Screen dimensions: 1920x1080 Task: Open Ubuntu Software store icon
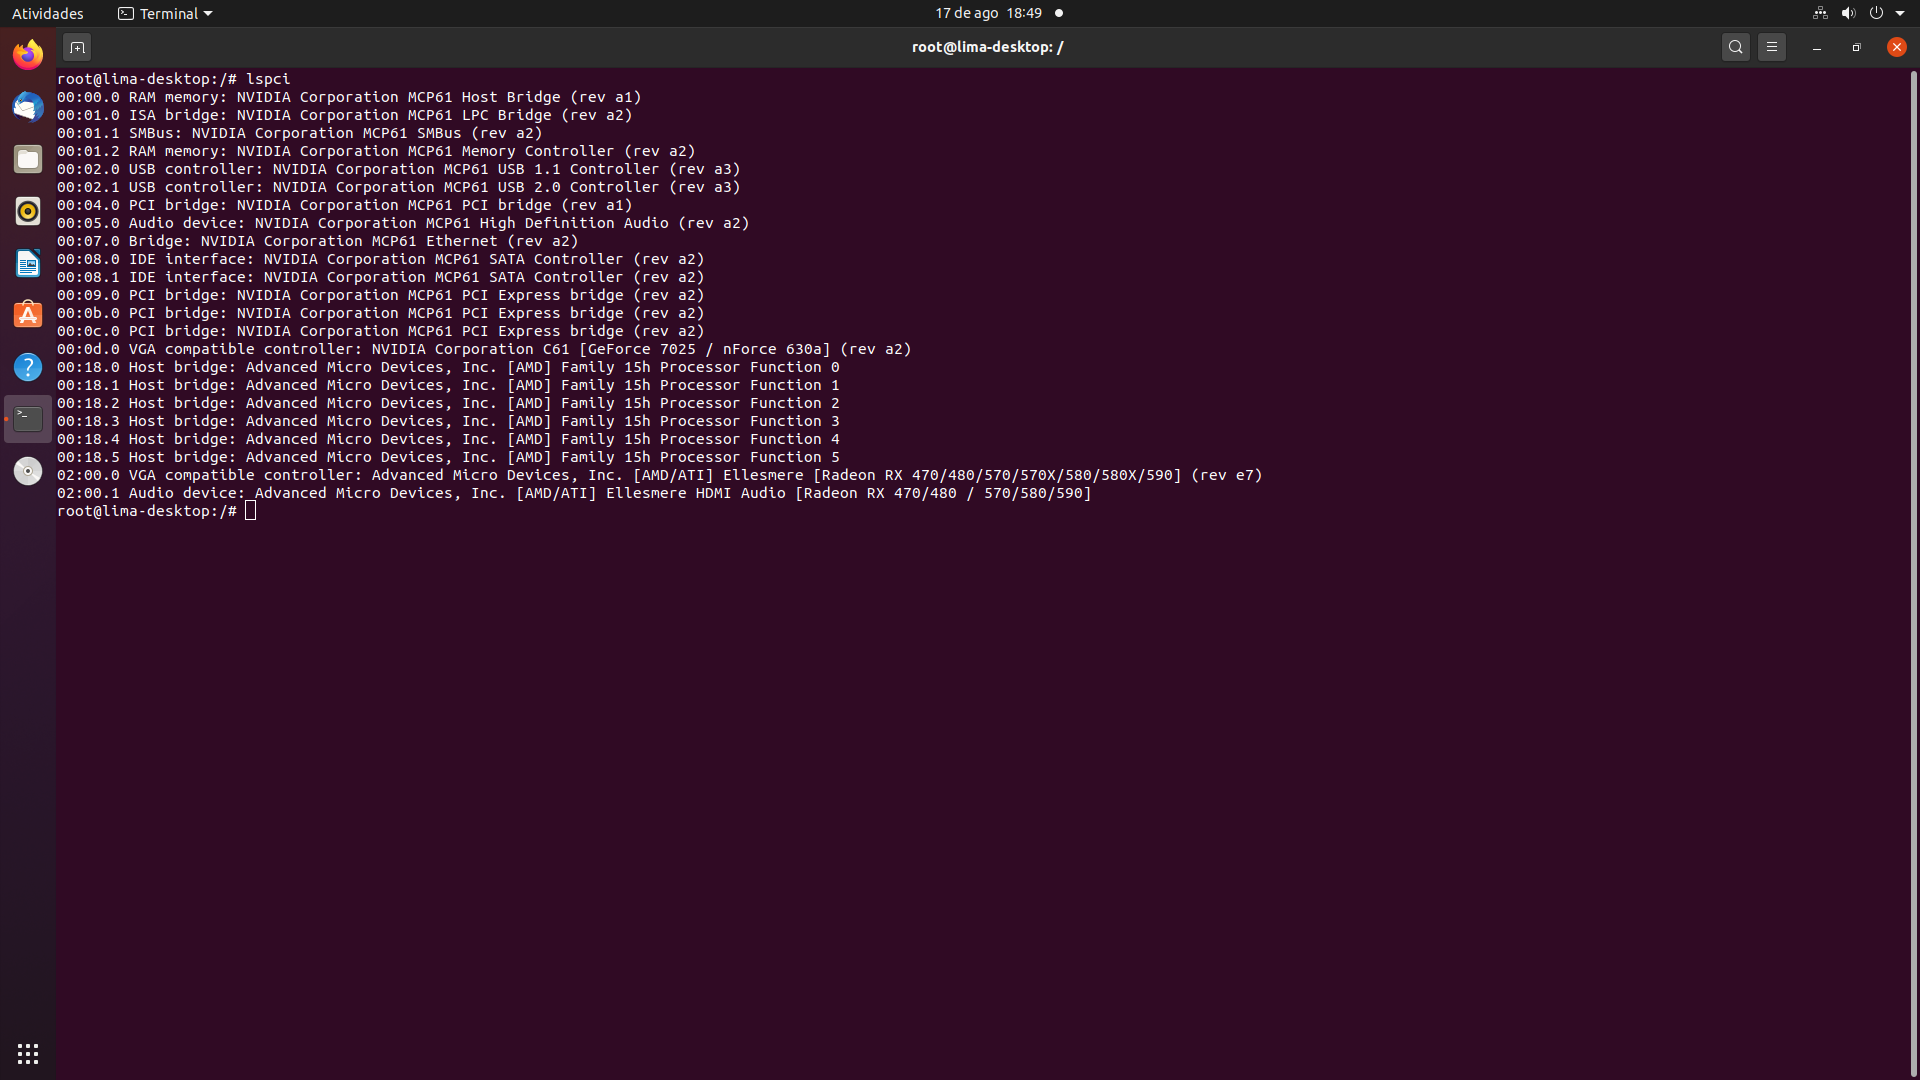28,315
